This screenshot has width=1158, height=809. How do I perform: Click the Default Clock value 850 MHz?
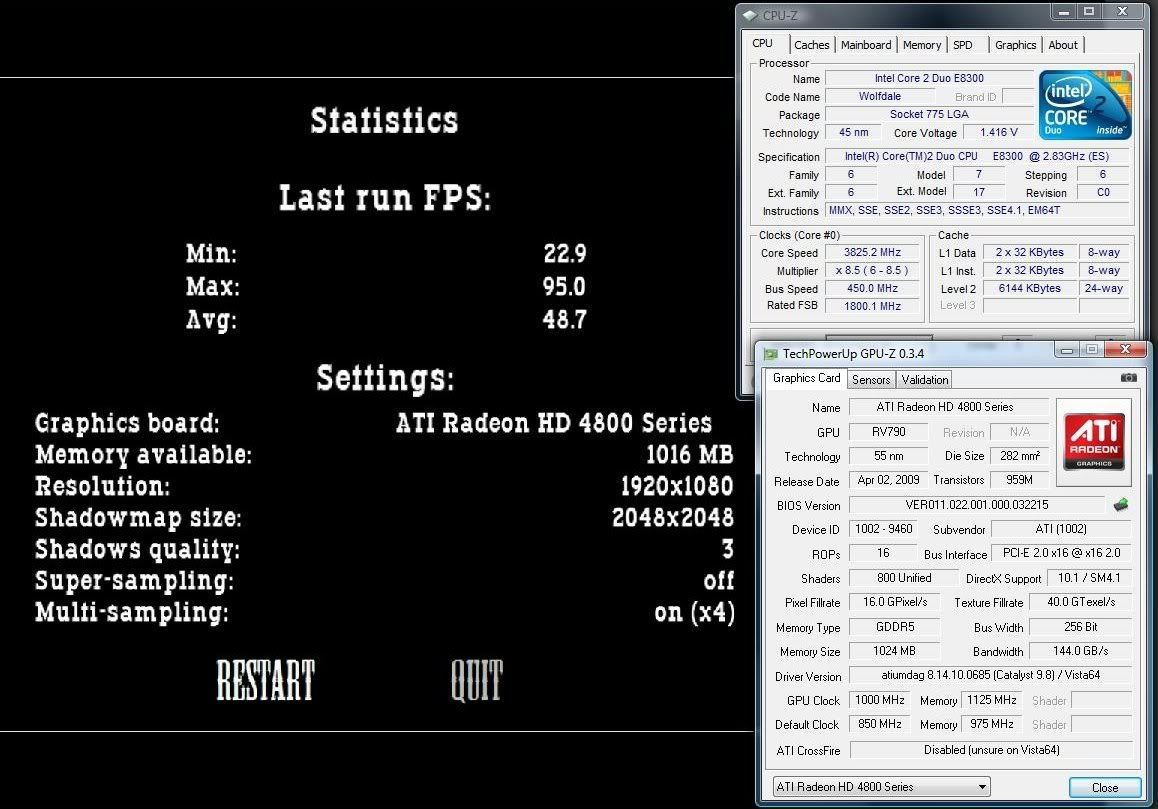tap(880, 724)
